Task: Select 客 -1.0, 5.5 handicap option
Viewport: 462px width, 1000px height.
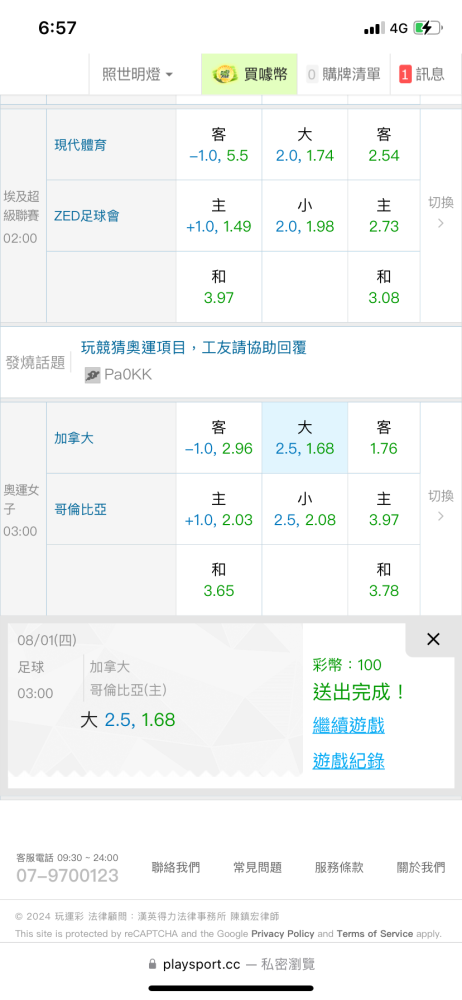Action: click(219, 145)
